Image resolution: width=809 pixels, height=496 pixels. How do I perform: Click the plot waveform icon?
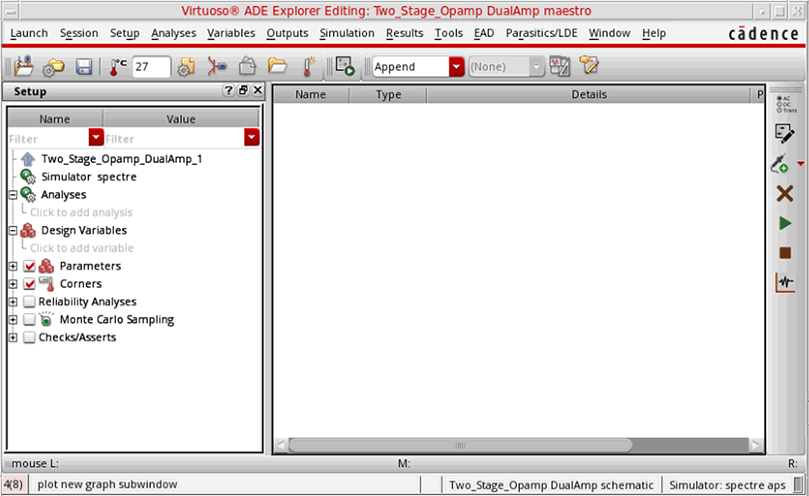click(x=785, y=283)
